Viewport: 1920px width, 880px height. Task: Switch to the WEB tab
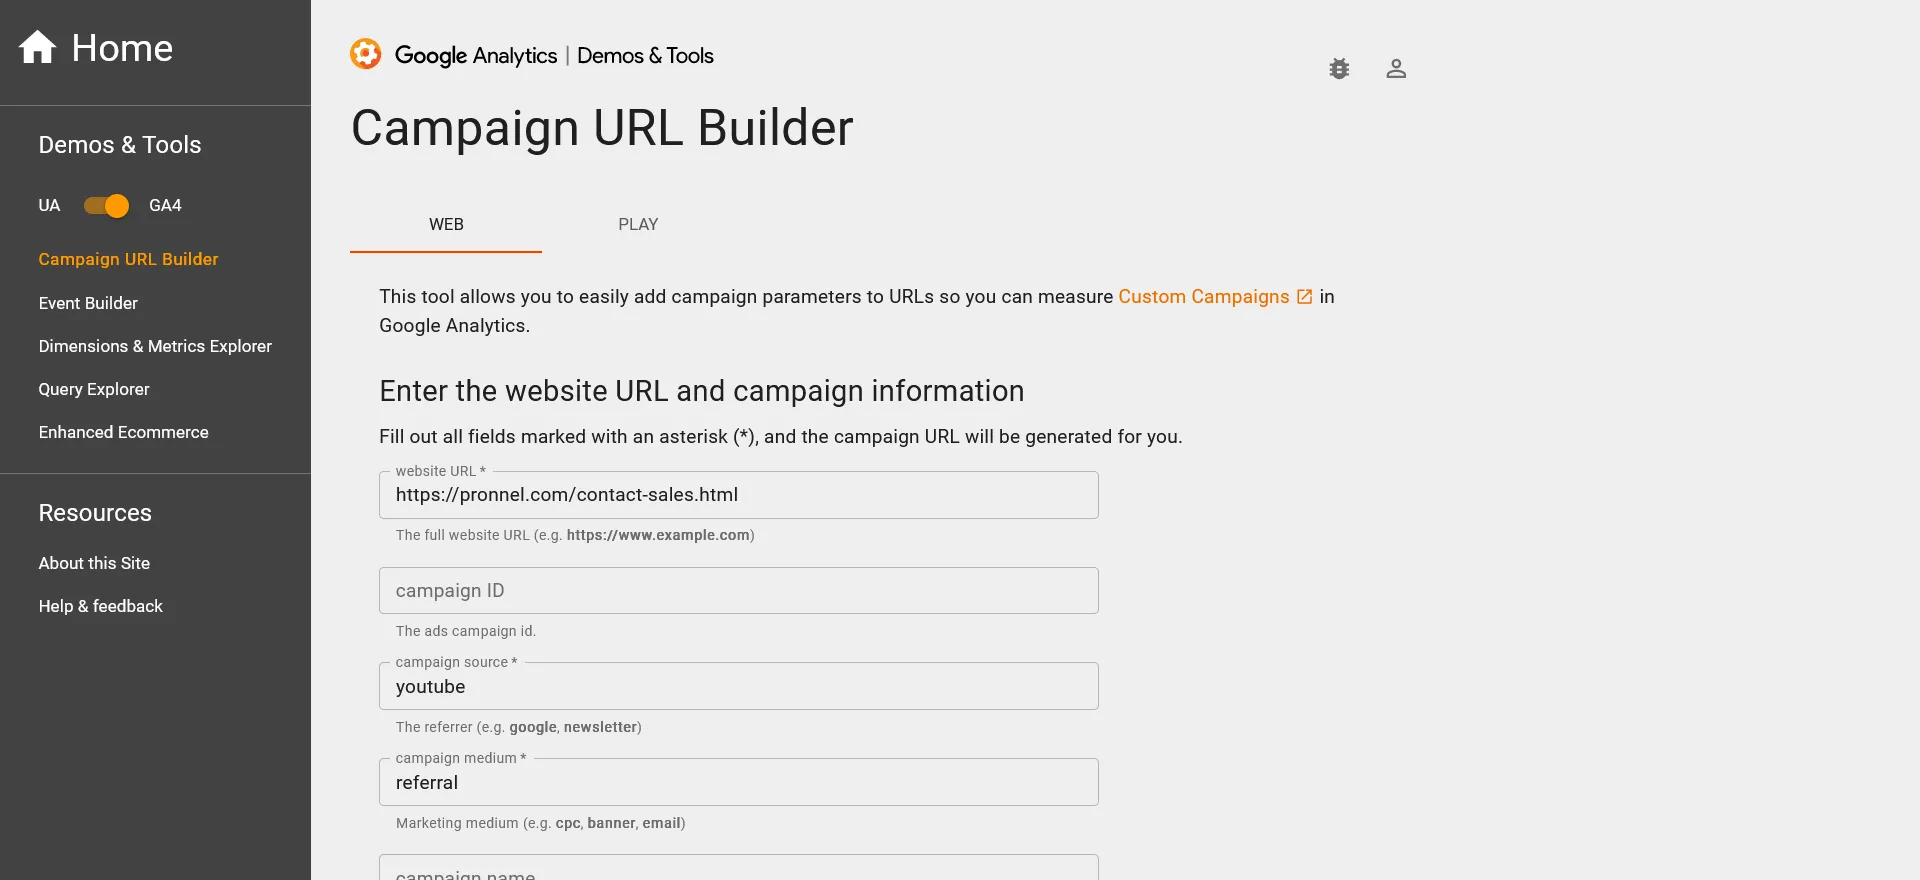(x=446, y=225)
